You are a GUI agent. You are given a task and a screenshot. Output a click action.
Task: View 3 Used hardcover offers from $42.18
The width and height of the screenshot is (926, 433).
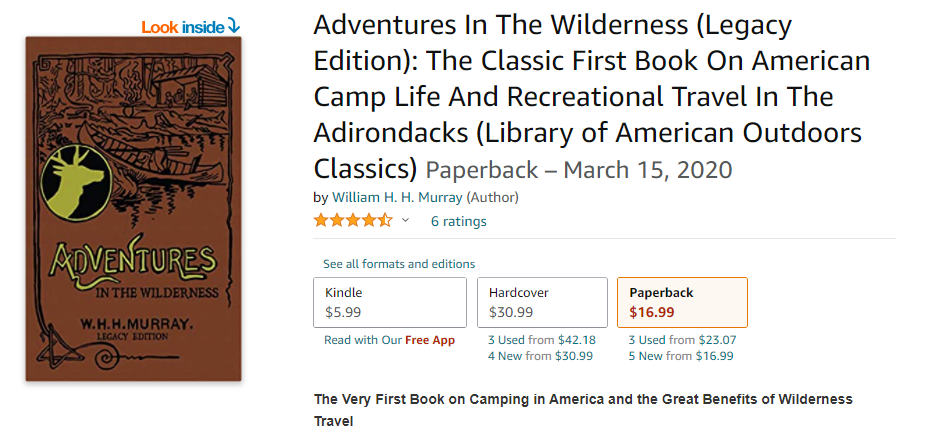(541, 340)
